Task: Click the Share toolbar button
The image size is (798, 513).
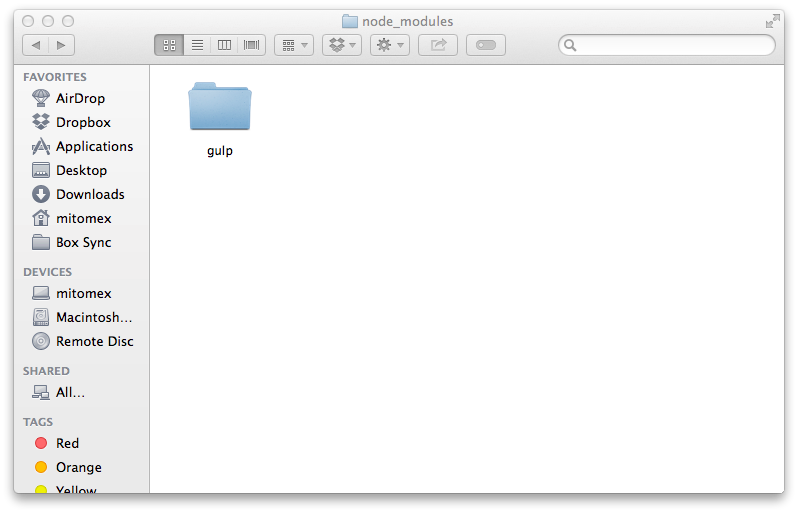Action: (438, 45)
